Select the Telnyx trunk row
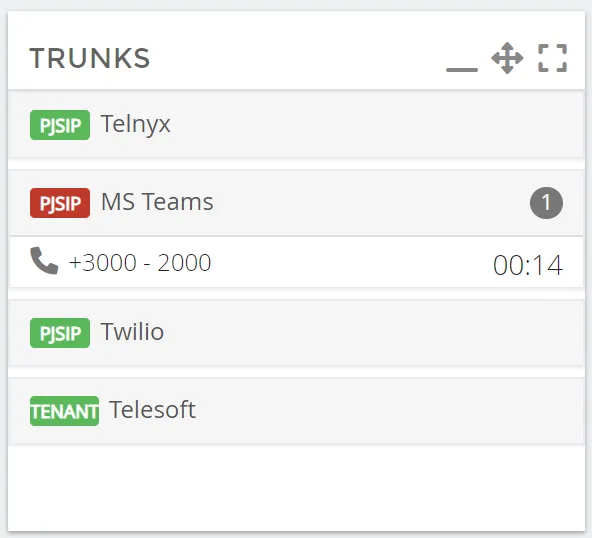This screenshot has height=538, width=592. [x=296, y=125]
